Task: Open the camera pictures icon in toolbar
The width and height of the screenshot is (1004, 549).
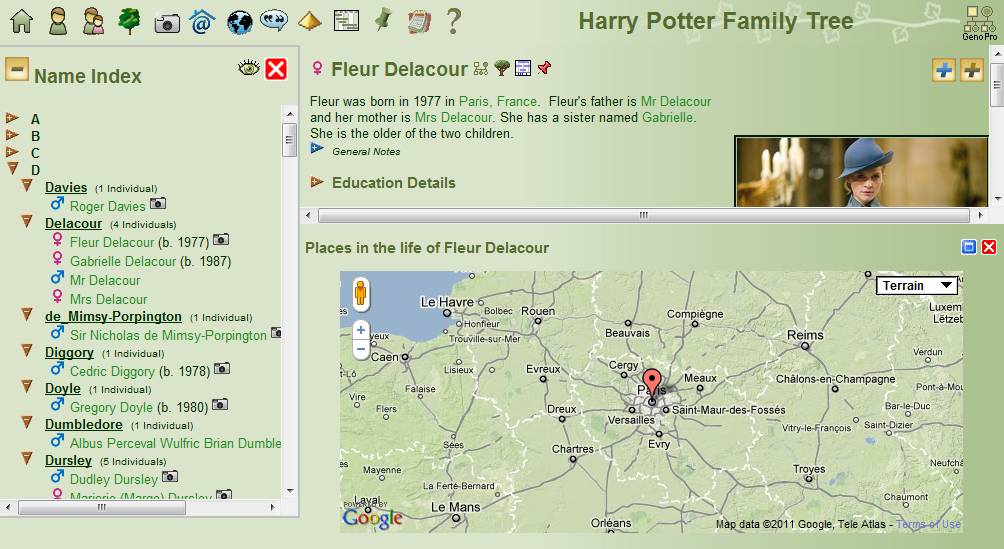Action: [166, 24]
